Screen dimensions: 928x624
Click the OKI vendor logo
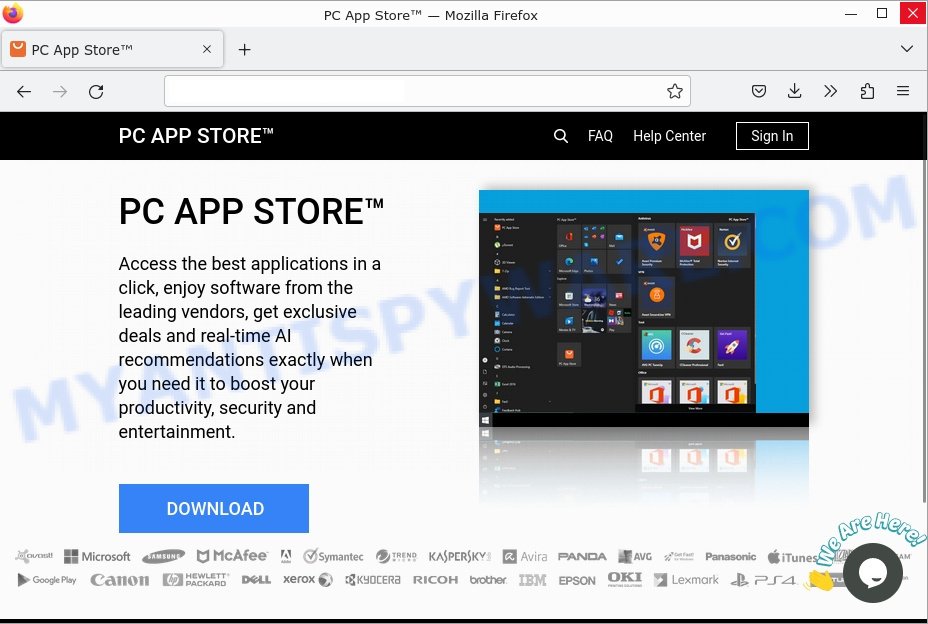click(x=625, y=579)
